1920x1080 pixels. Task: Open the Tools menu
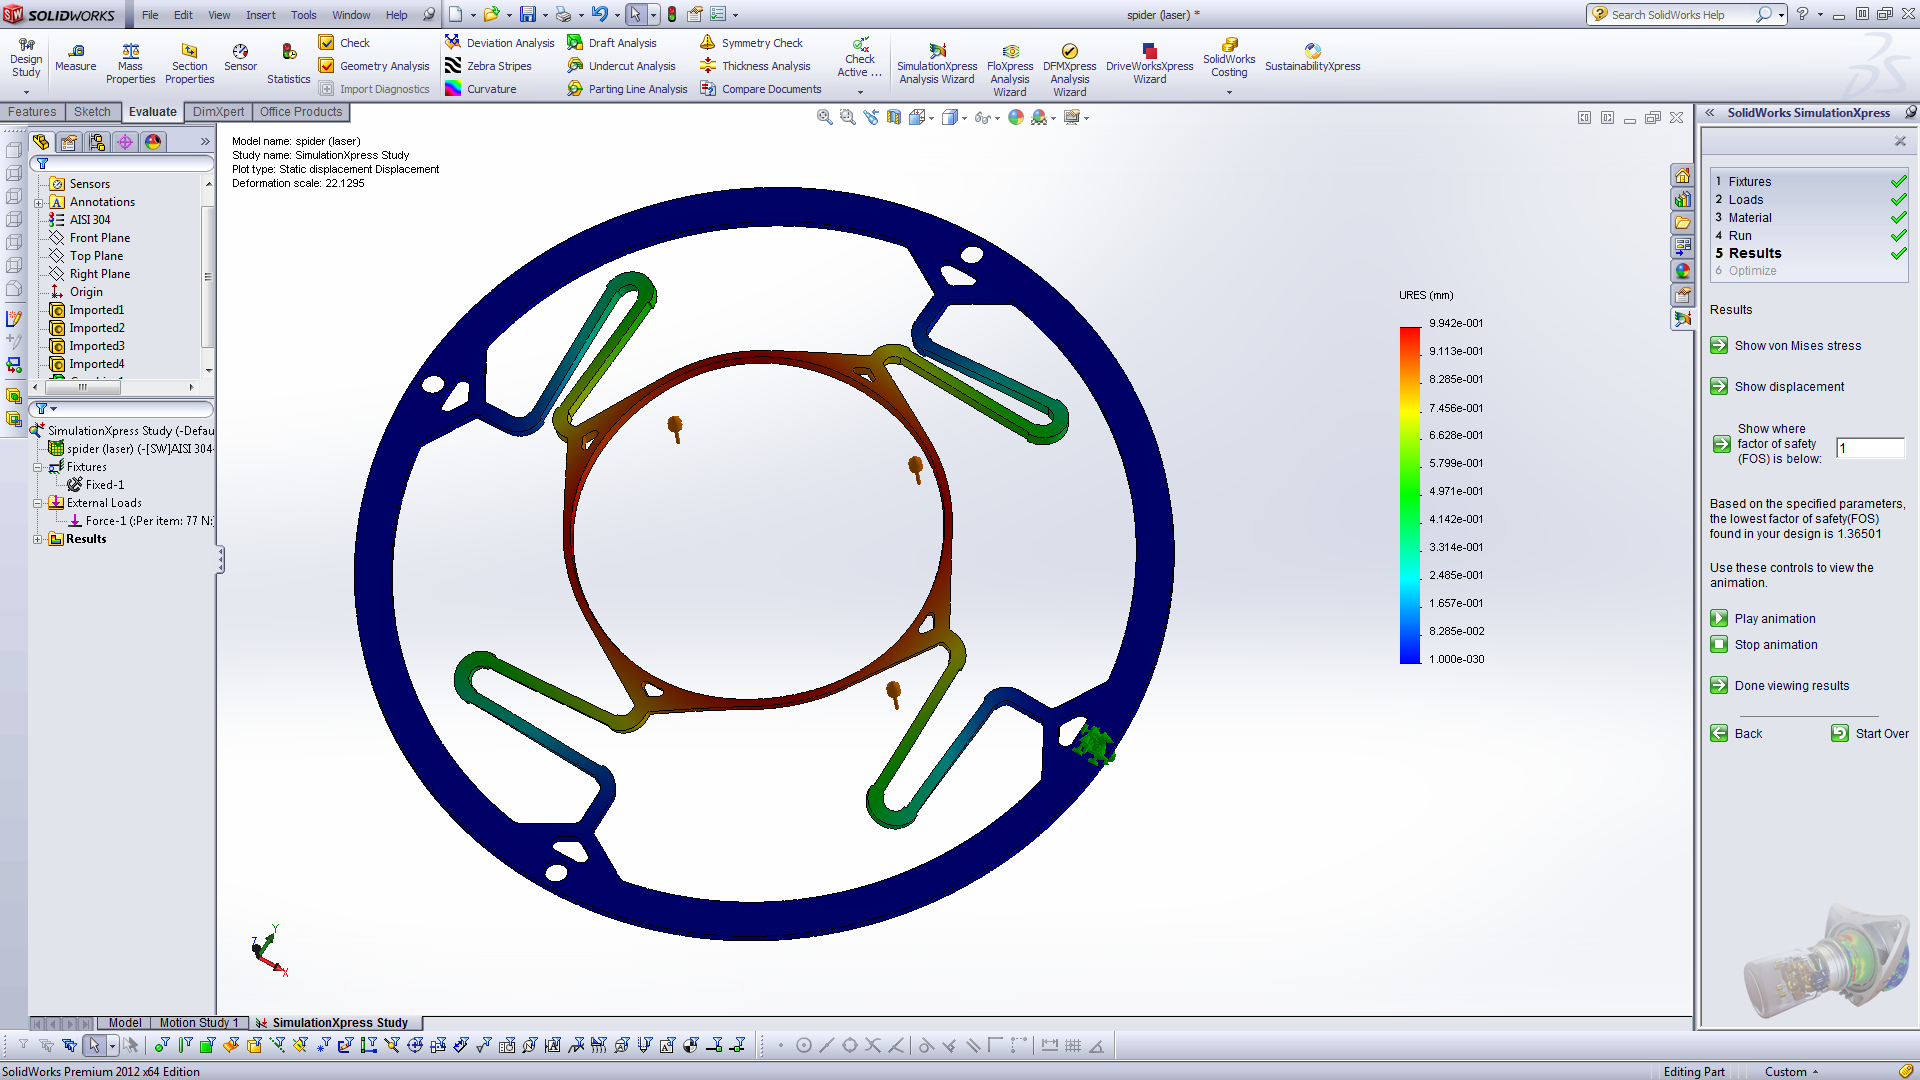click(x=304, y=15)
